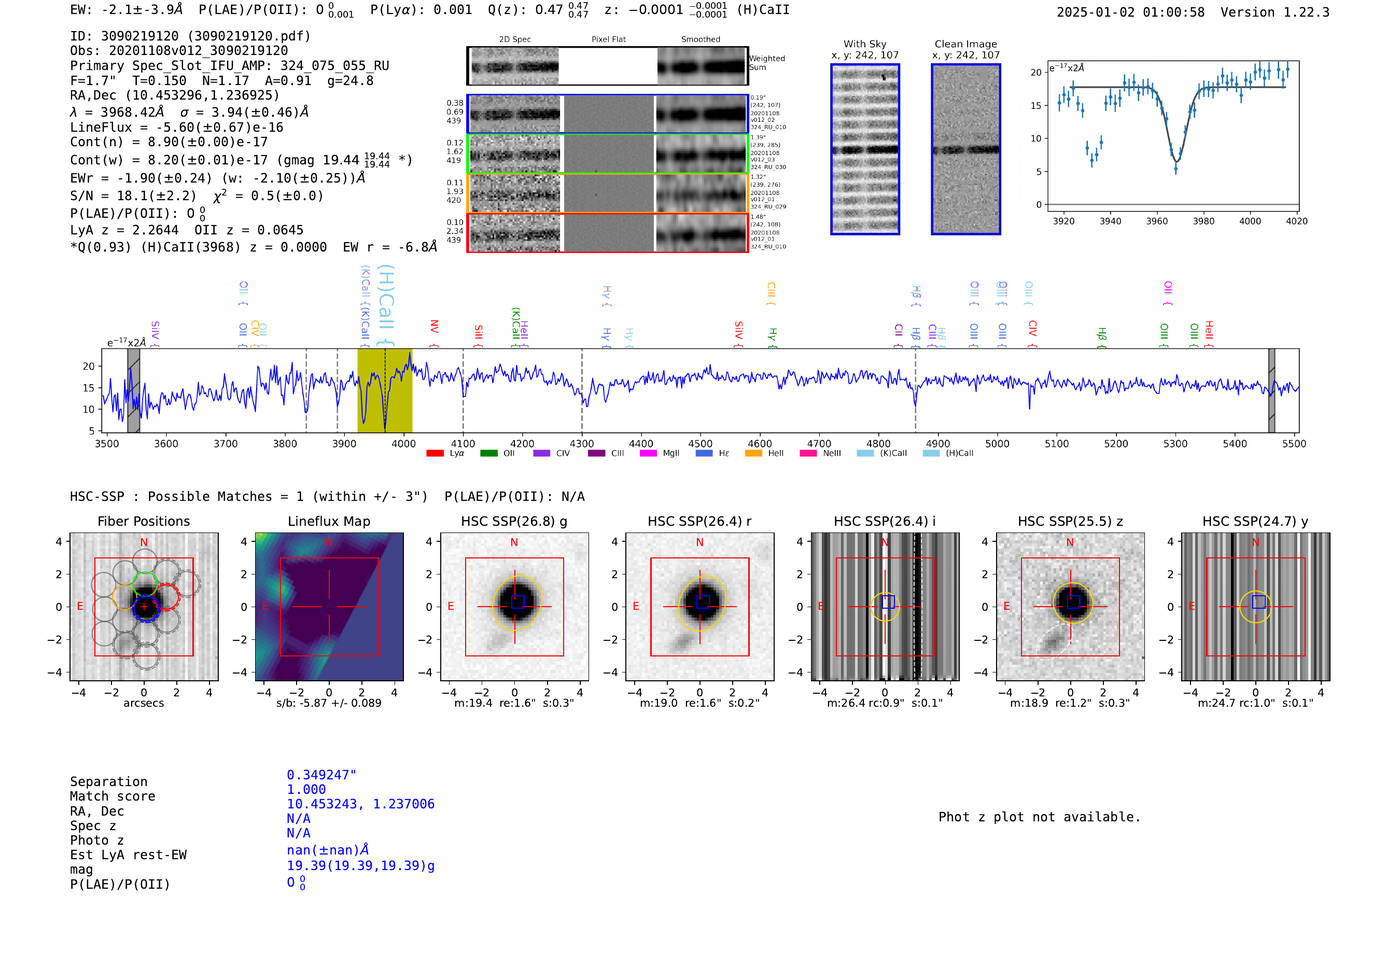The height and width of the screenshot is (953, 1400).
Task: Select the red-bordered 2D fiber spectrum row
Action: click(608, 233)
